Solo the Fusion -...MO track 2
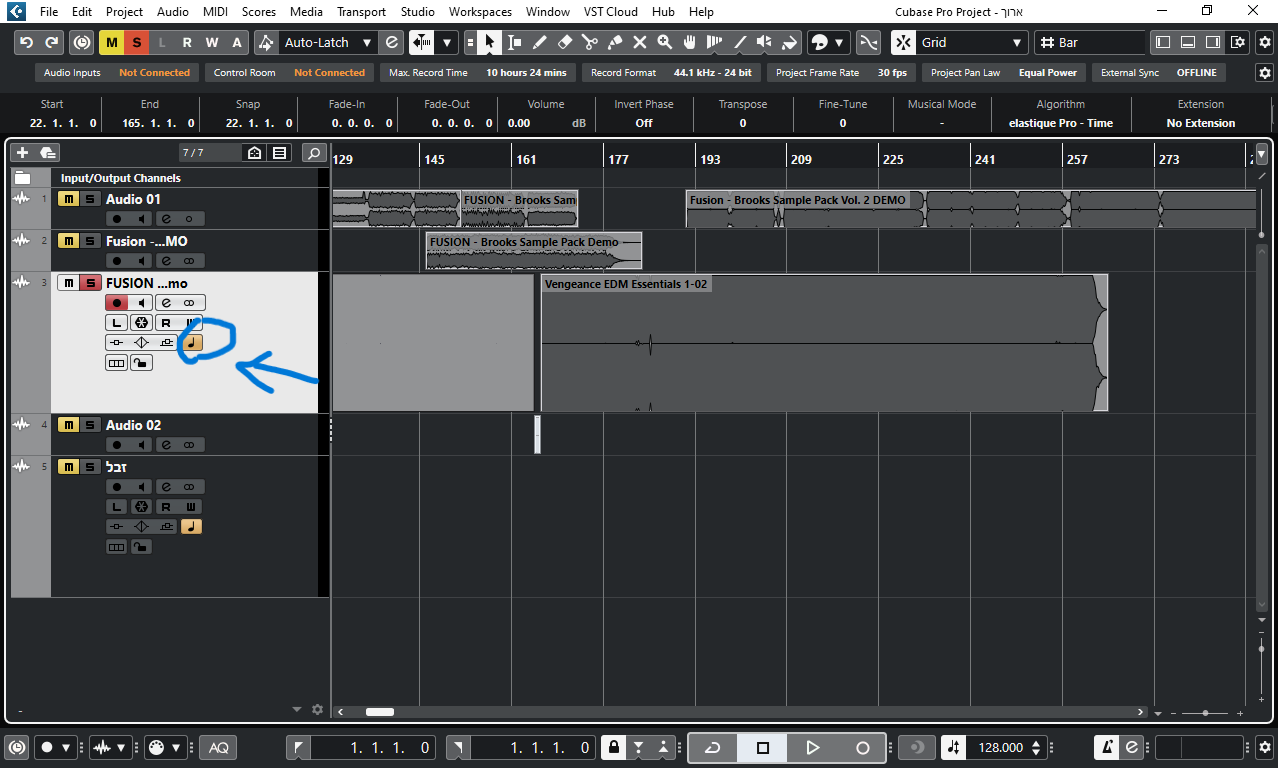This screenshot has height=768, width=1278. pyautogui.click(x=90, y=241)
